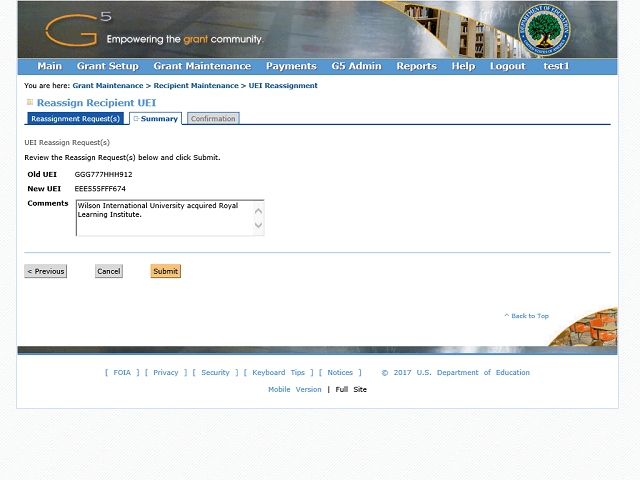The height and width of the screenshot is (480, 640).
Task: Click the New UEI label
Action: pos(44,189)
